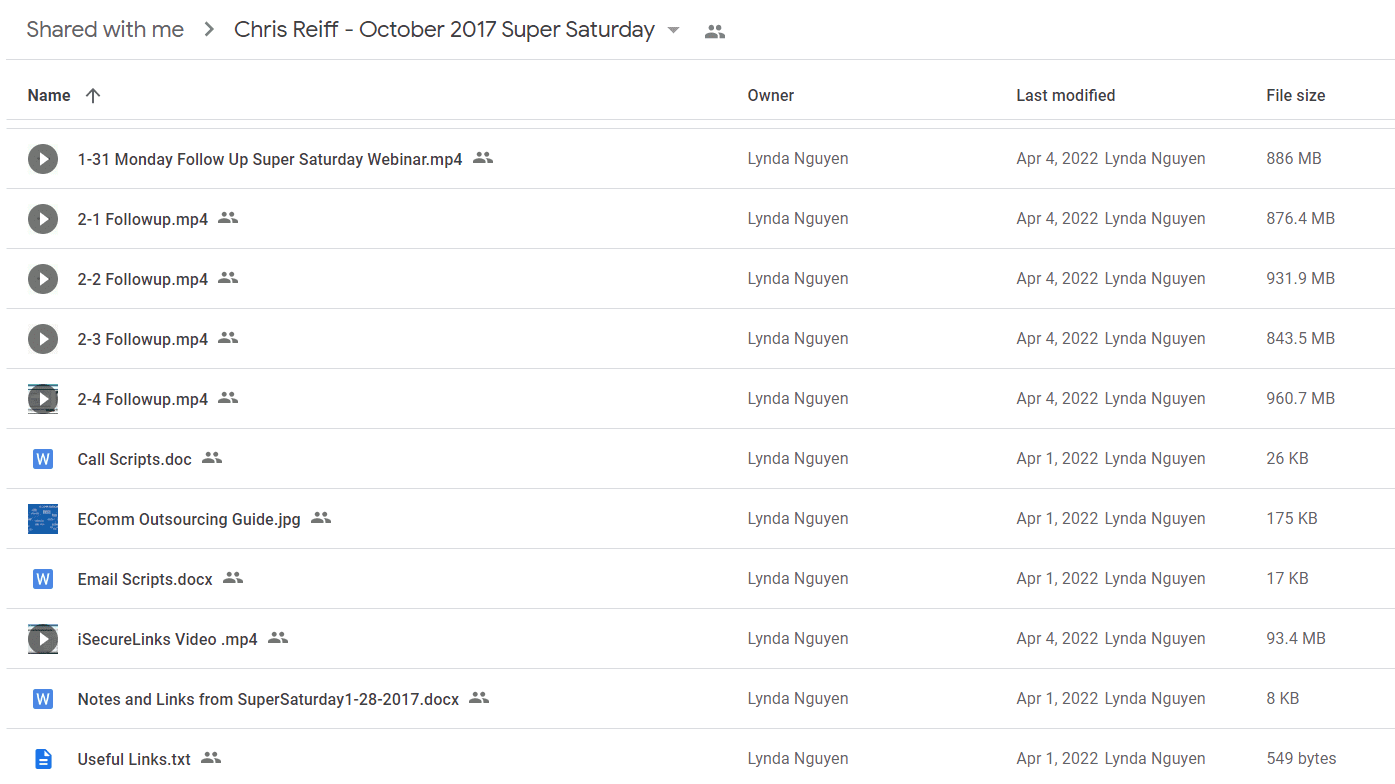Go back to Shared with me
Screen dimensions: 1395x784
point(105,30)
